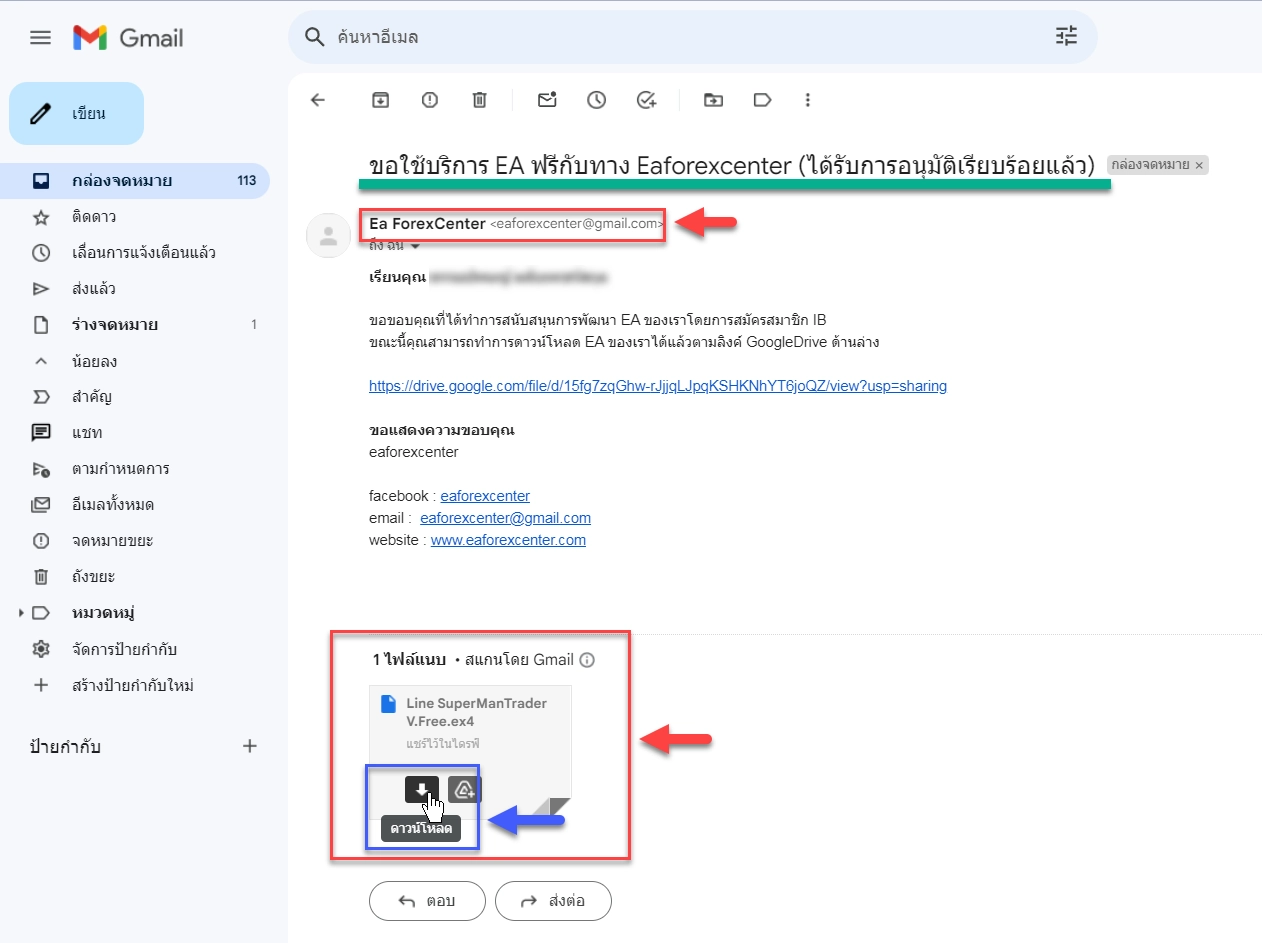Click the Labels tag icon in toolbar
This screenshot has height=943, width=1262.
click(762, 100)
